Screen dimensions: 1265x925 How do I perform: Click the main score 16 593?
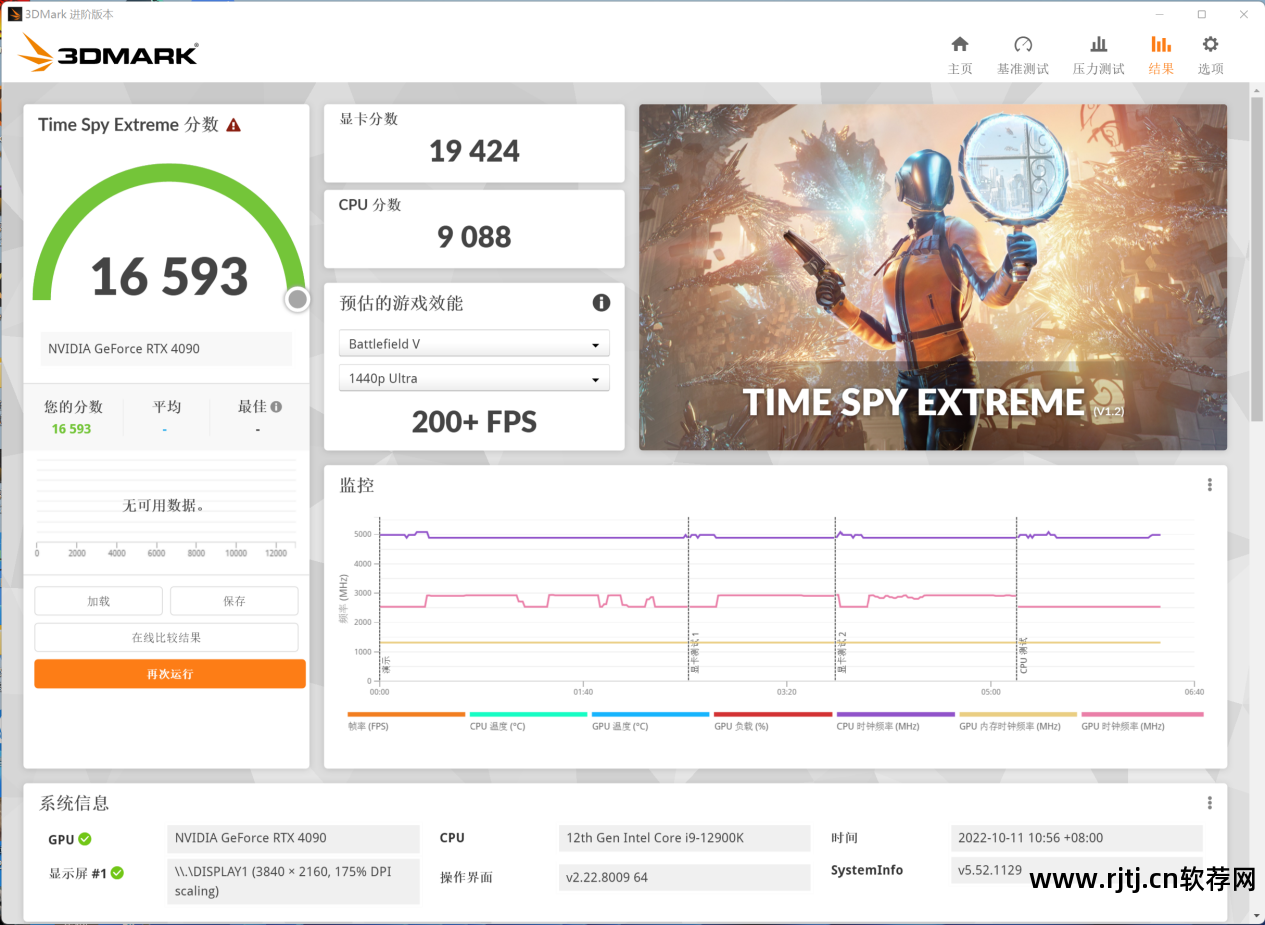[x=169, y=277]
